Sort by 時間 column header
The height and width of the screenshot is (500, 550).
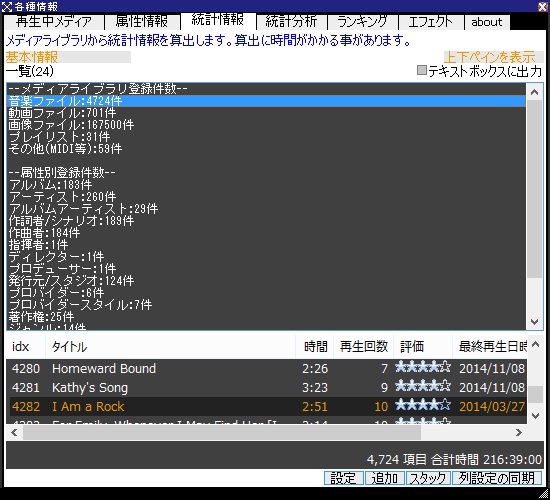tap(315, 347)
